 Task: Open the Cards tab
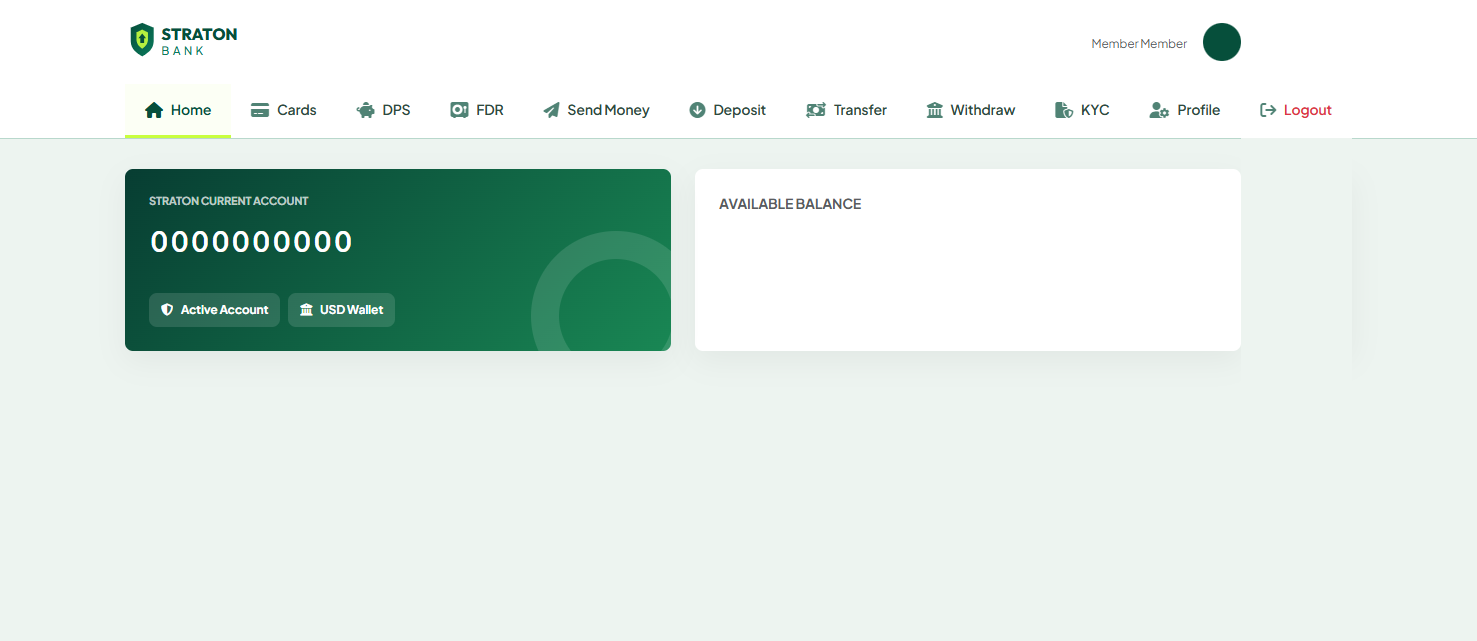tap(284, 110)
